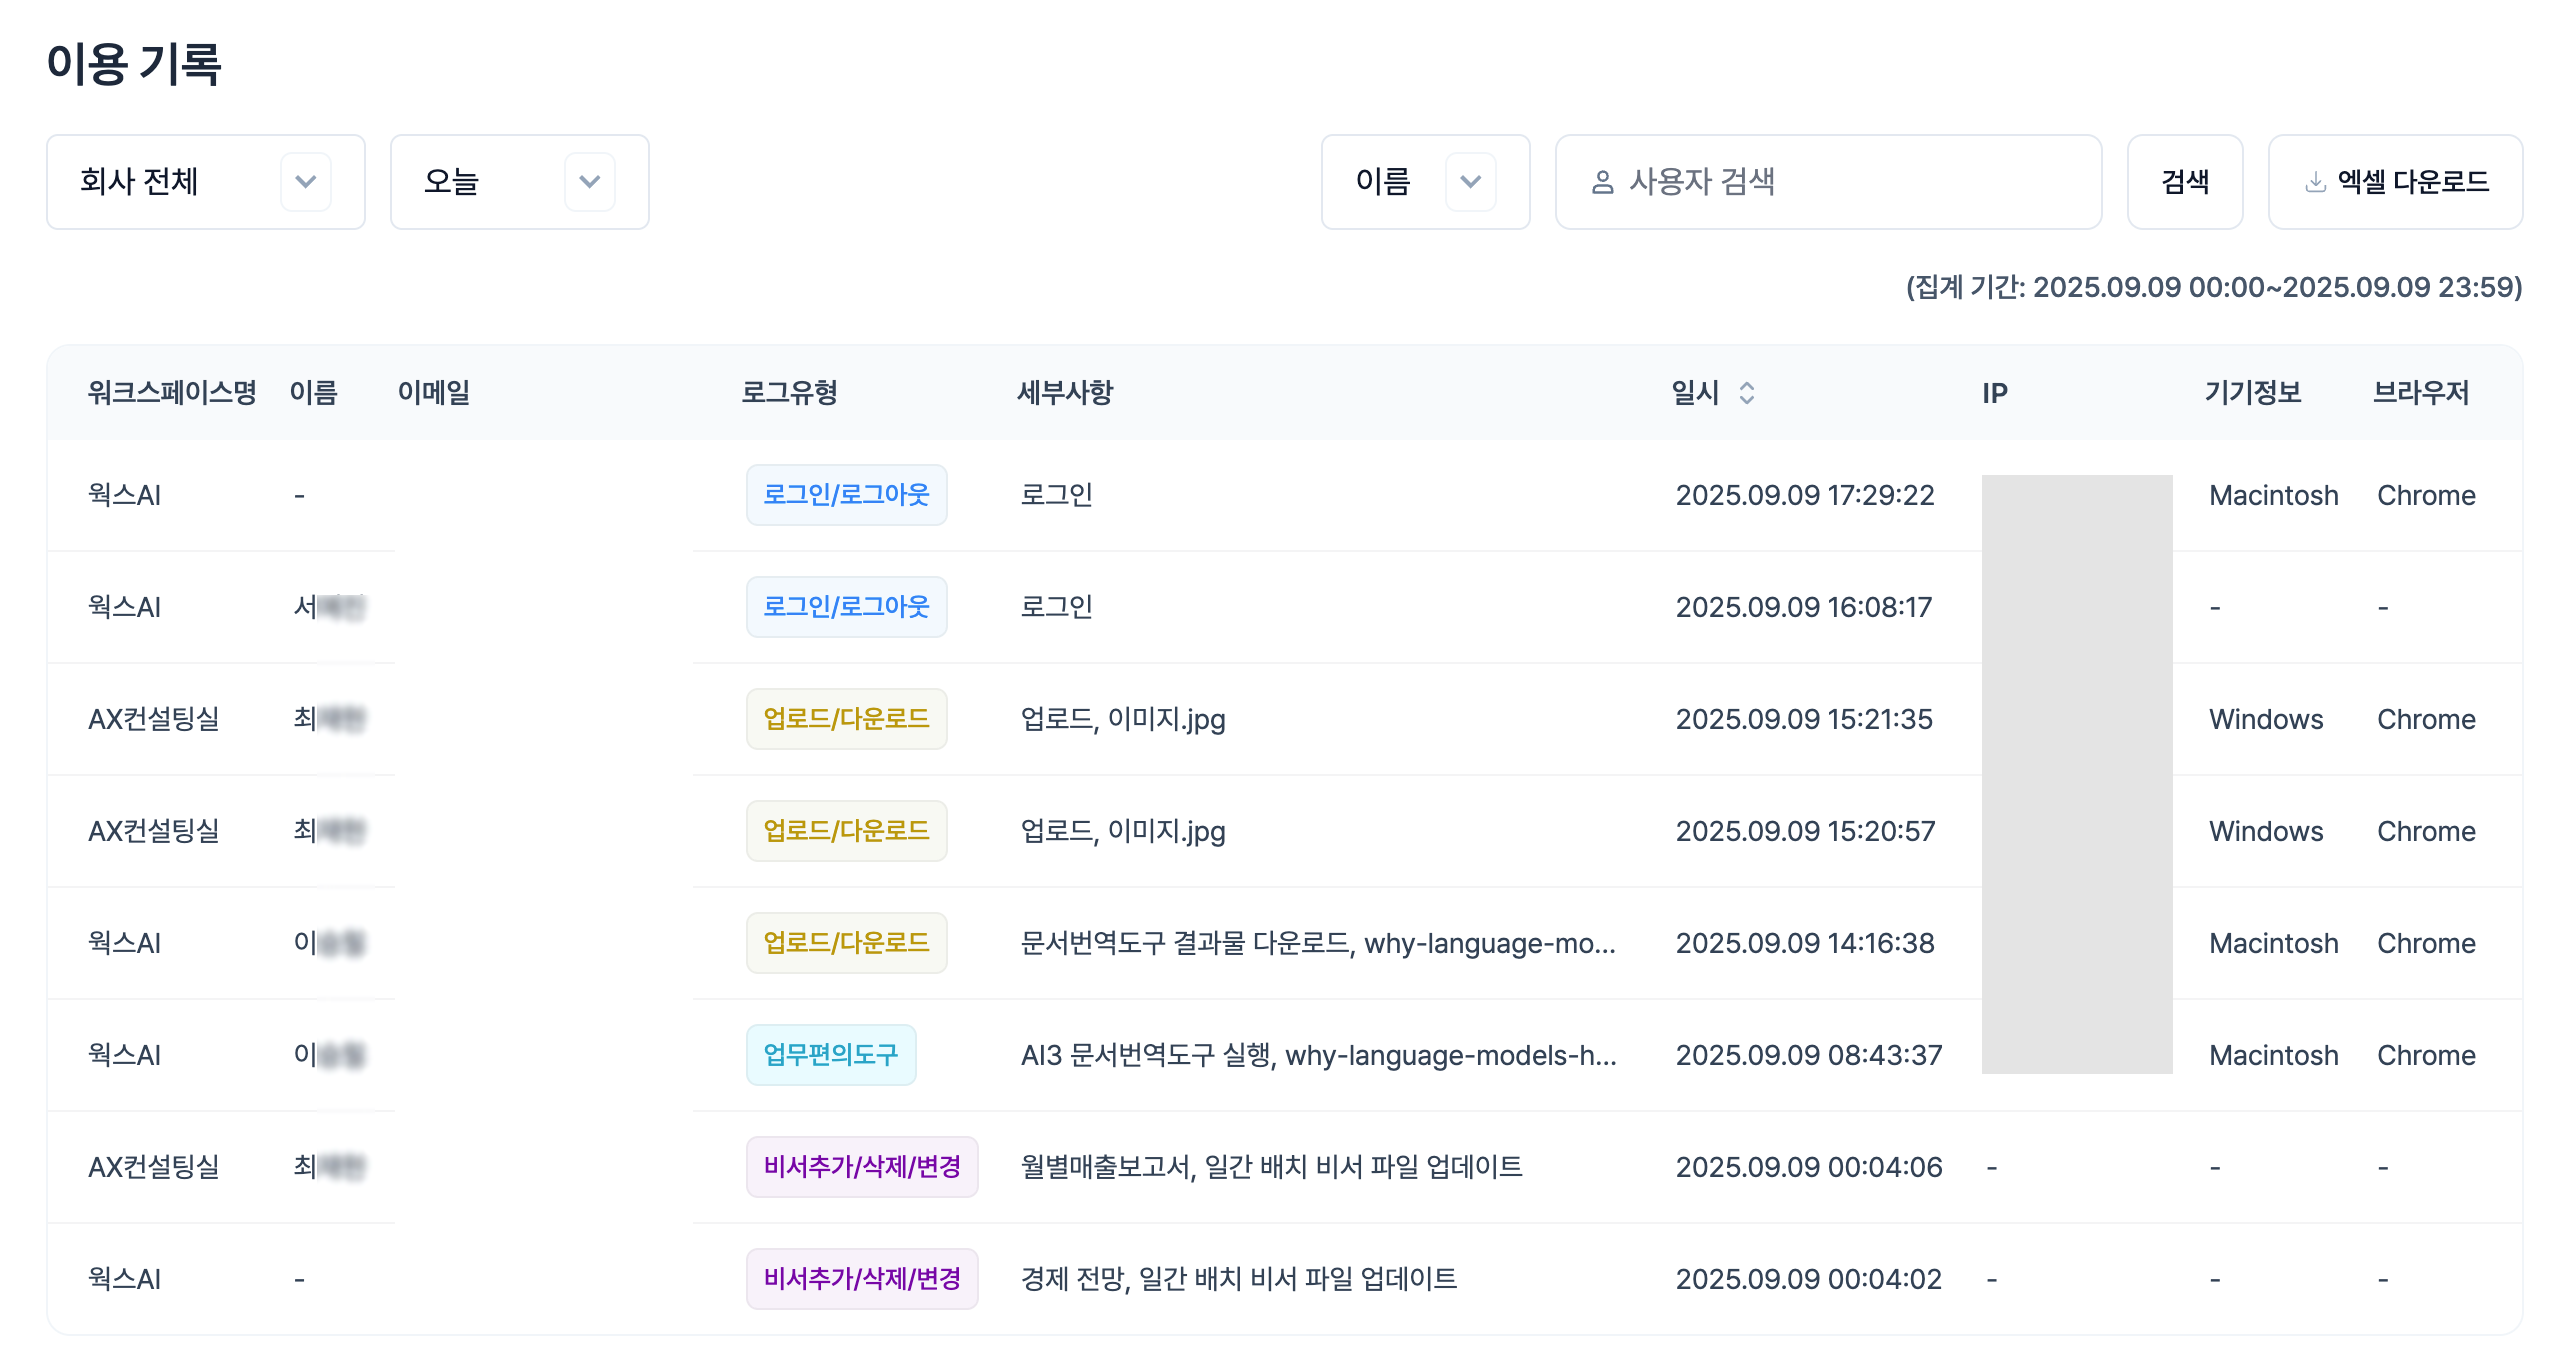Click the 세부사항 column header
Image resolution: width=2570 pixels, height=1368 pixels.
[1065, 393]
